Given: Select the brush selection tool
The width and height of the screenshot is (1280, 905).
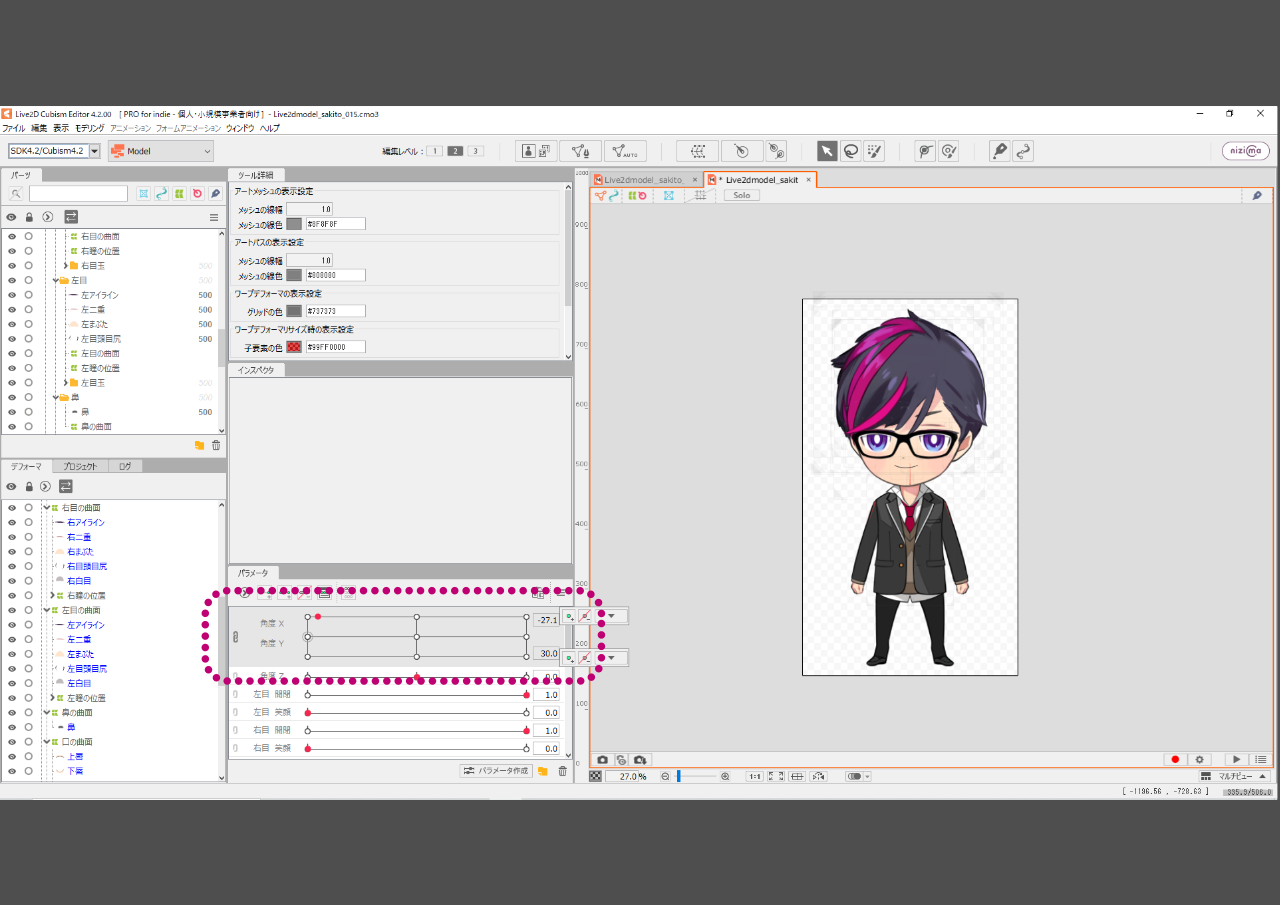Looking at the screenshot, I should (875, 151).
